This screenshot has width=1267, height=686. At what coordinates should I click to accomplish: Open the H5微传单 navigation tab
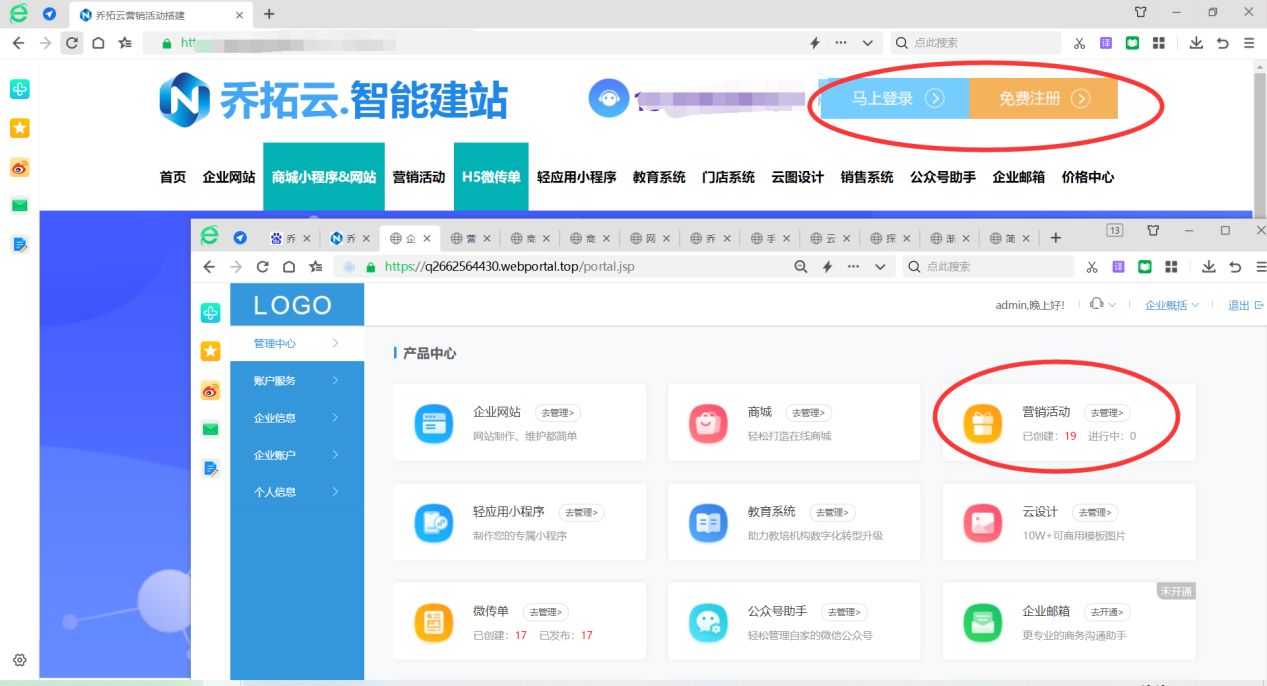pyautogui.click(x=491, y=177)
